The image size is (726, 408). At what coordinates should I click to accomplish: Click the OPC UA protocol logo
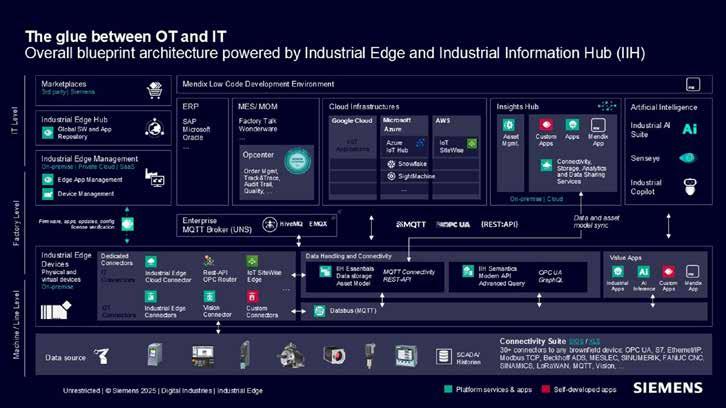(453, 225)
